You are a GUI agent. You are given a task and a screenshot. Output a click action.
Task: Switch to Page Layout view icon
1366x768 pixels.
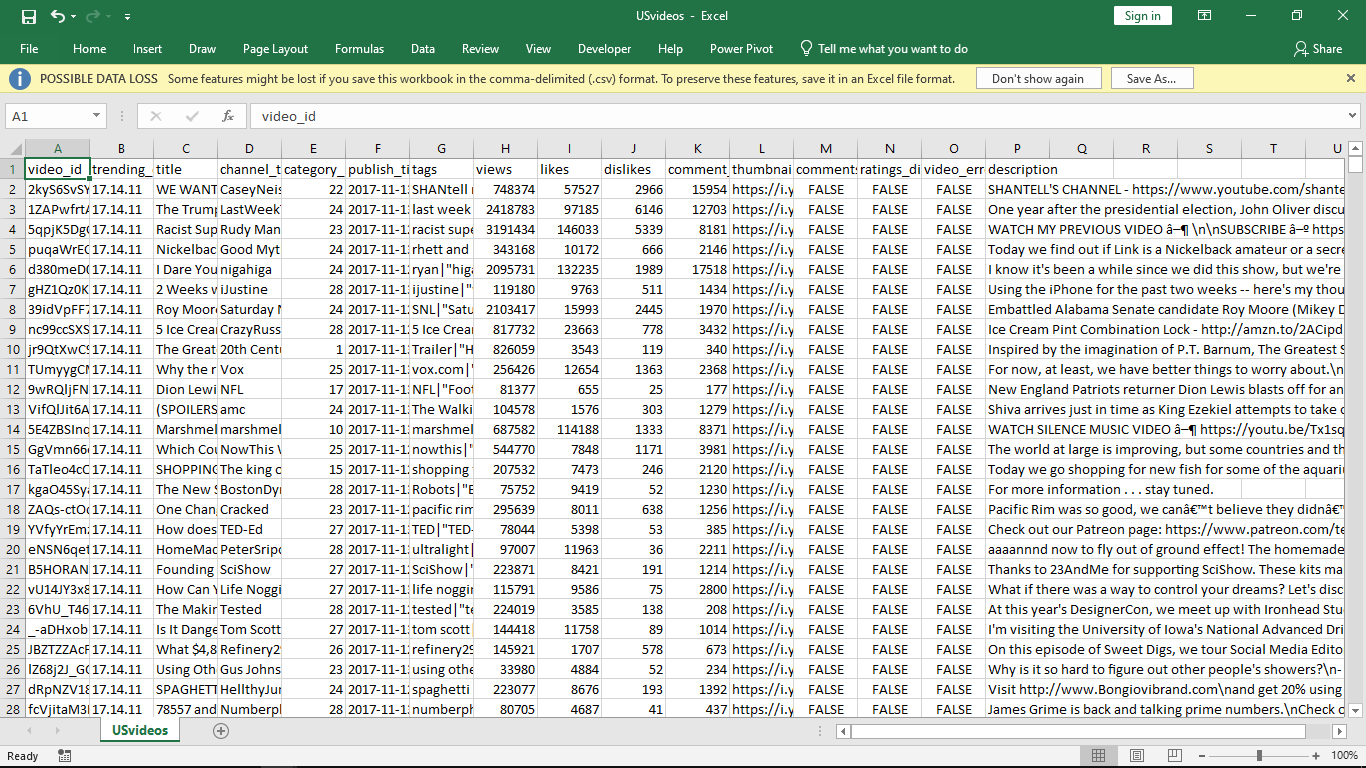point(1136,755)
